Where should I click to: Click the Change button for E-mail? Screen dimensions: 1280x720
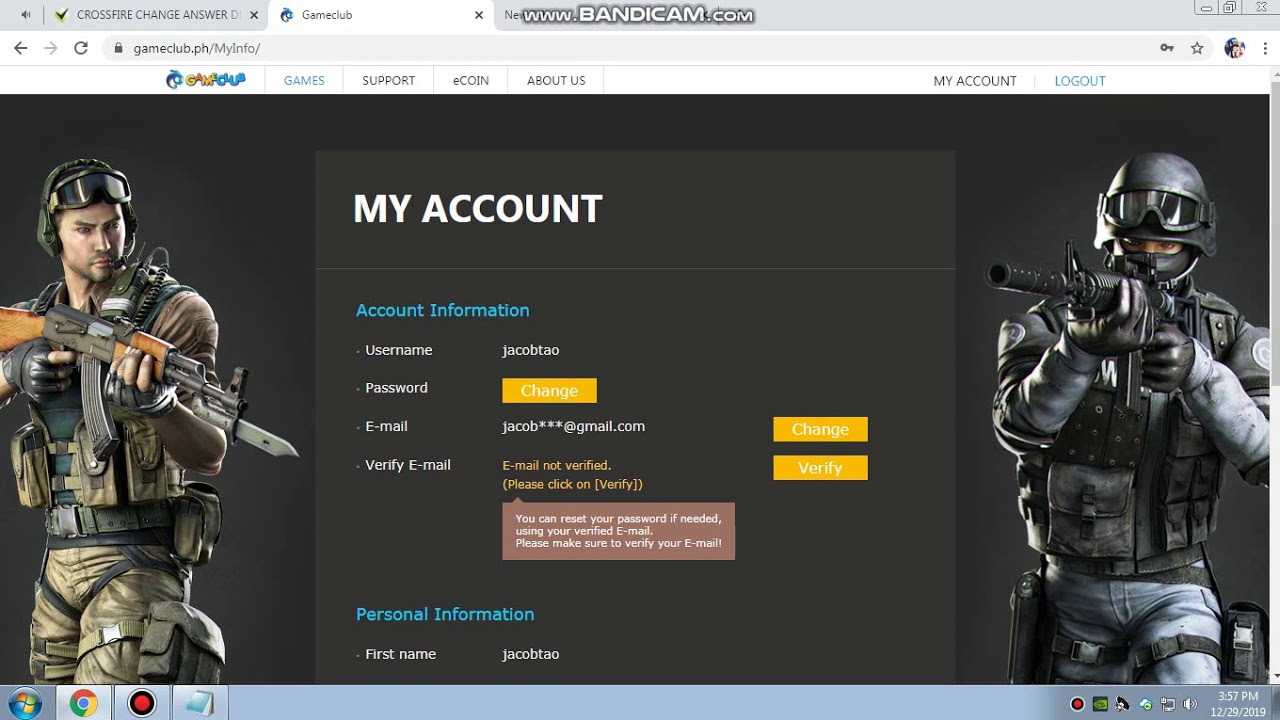tap(820, 429)
